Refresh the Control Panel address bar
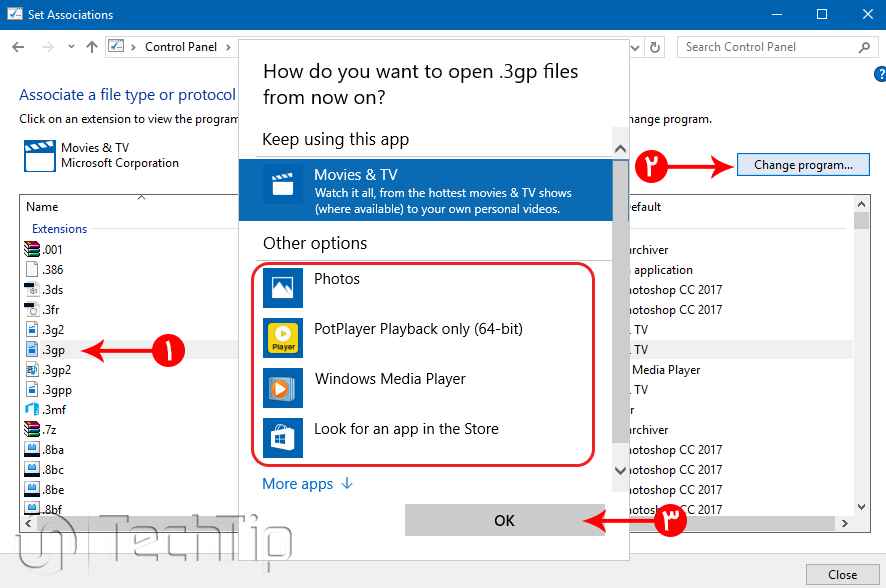This screenshot has height=588, width=886. pos(655,47)
